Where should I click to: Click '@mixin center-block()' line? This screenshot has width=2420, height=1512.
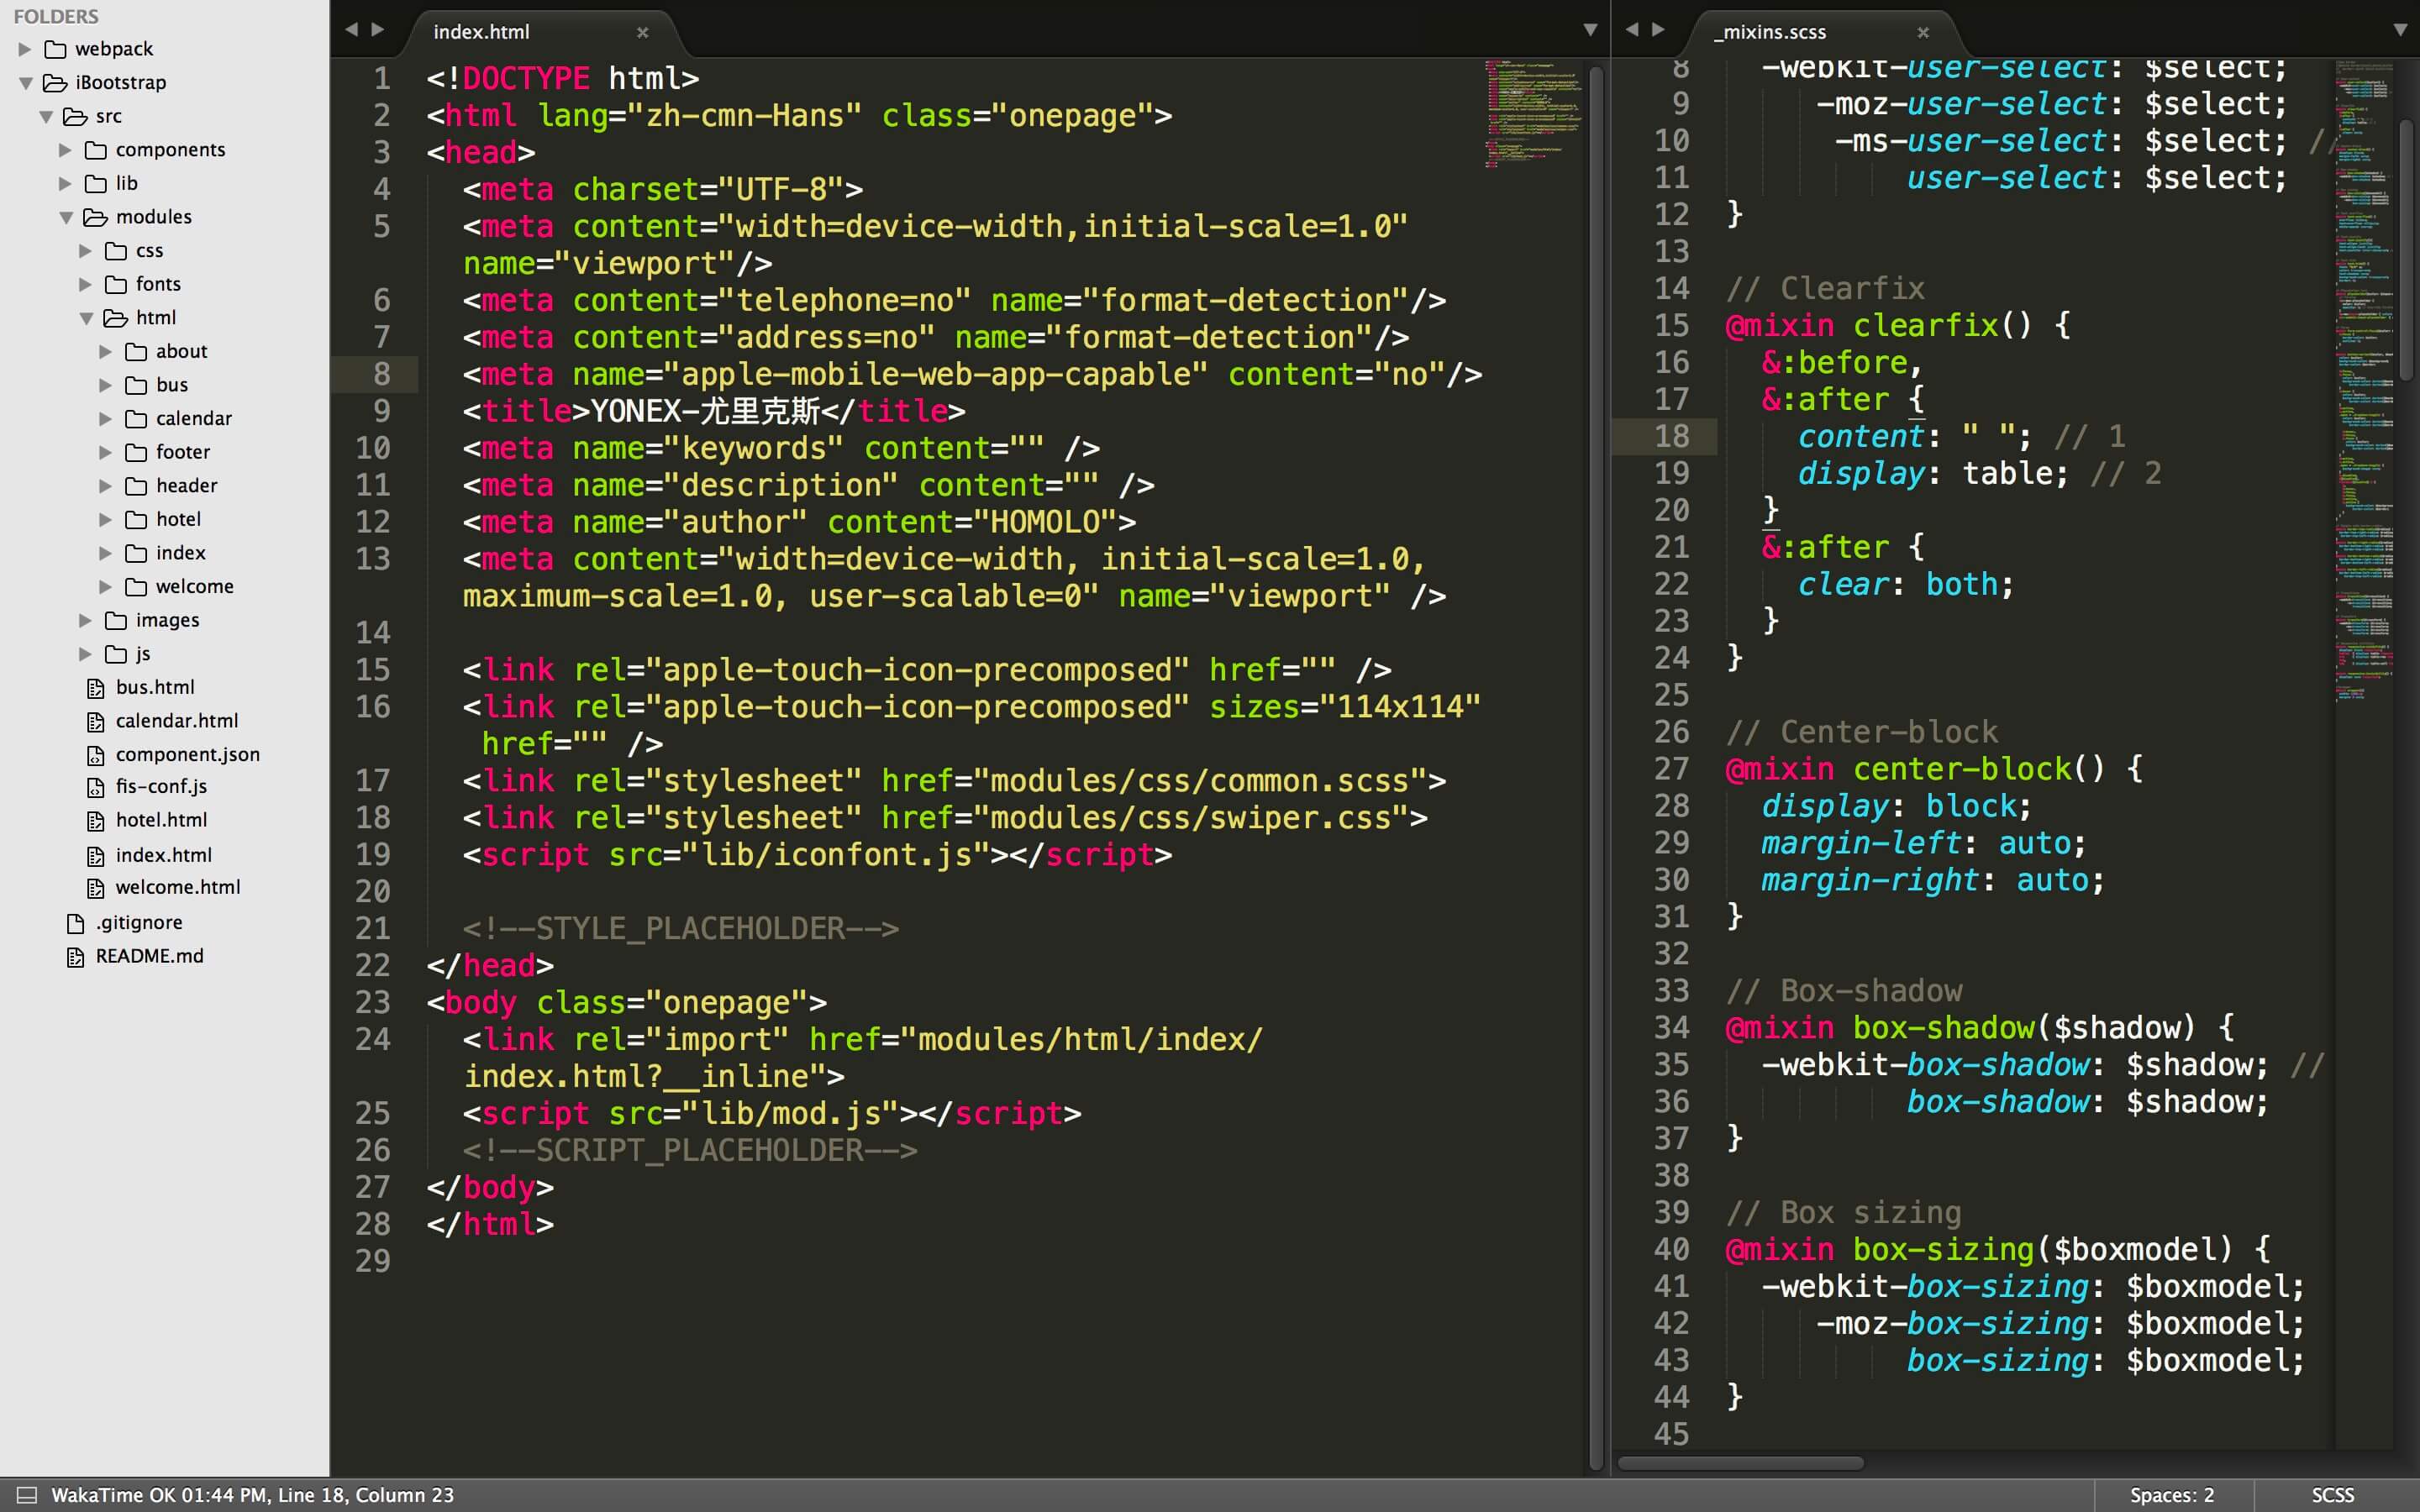point(1934,769)
